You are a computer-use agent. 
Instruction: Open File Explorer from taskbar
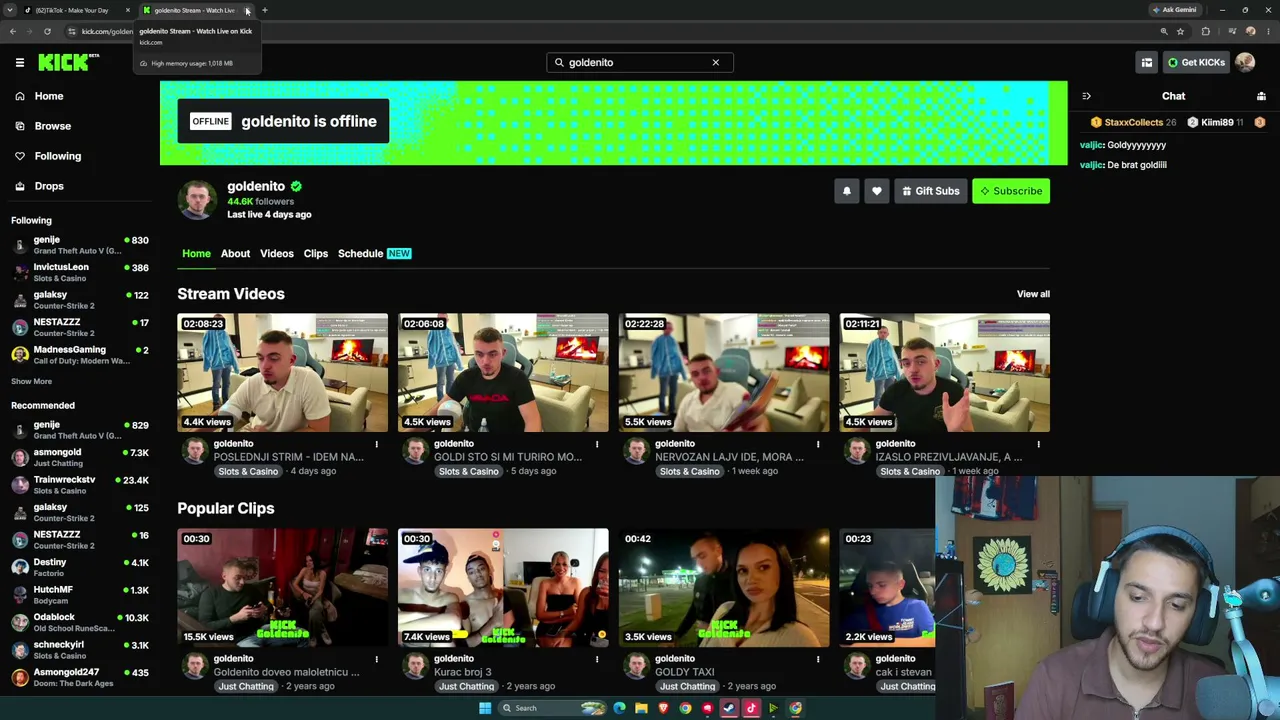coord(641,708)
